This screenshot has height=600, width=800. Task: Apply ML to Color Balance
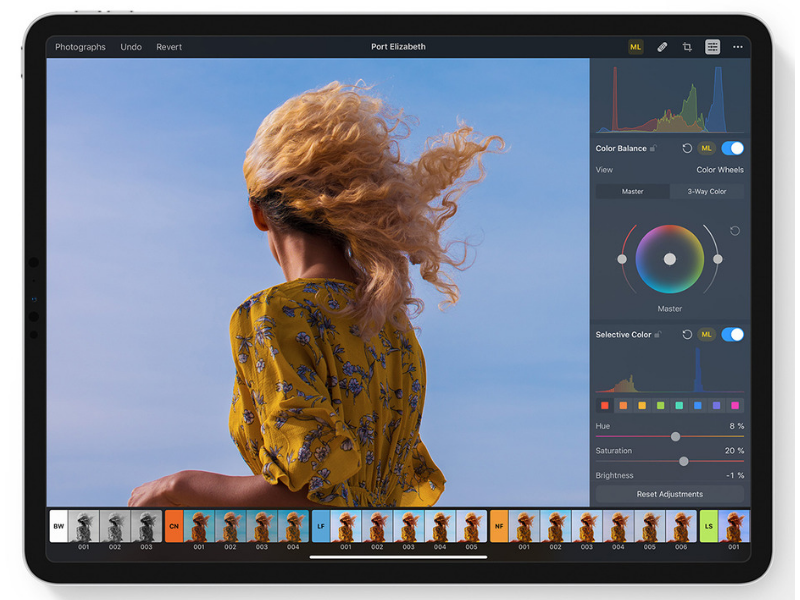click(x=706, y=148)
